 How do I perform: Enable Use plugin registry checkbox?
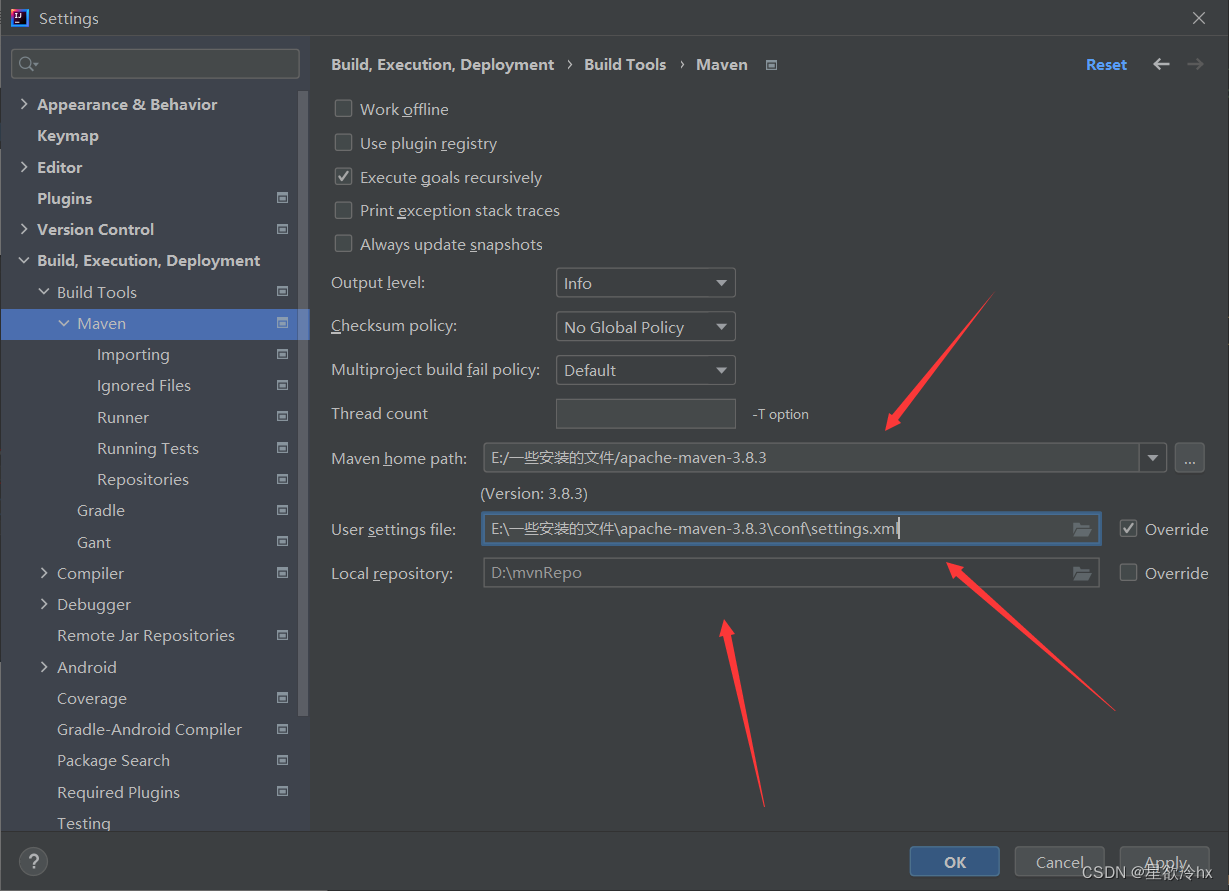(343, 143)
